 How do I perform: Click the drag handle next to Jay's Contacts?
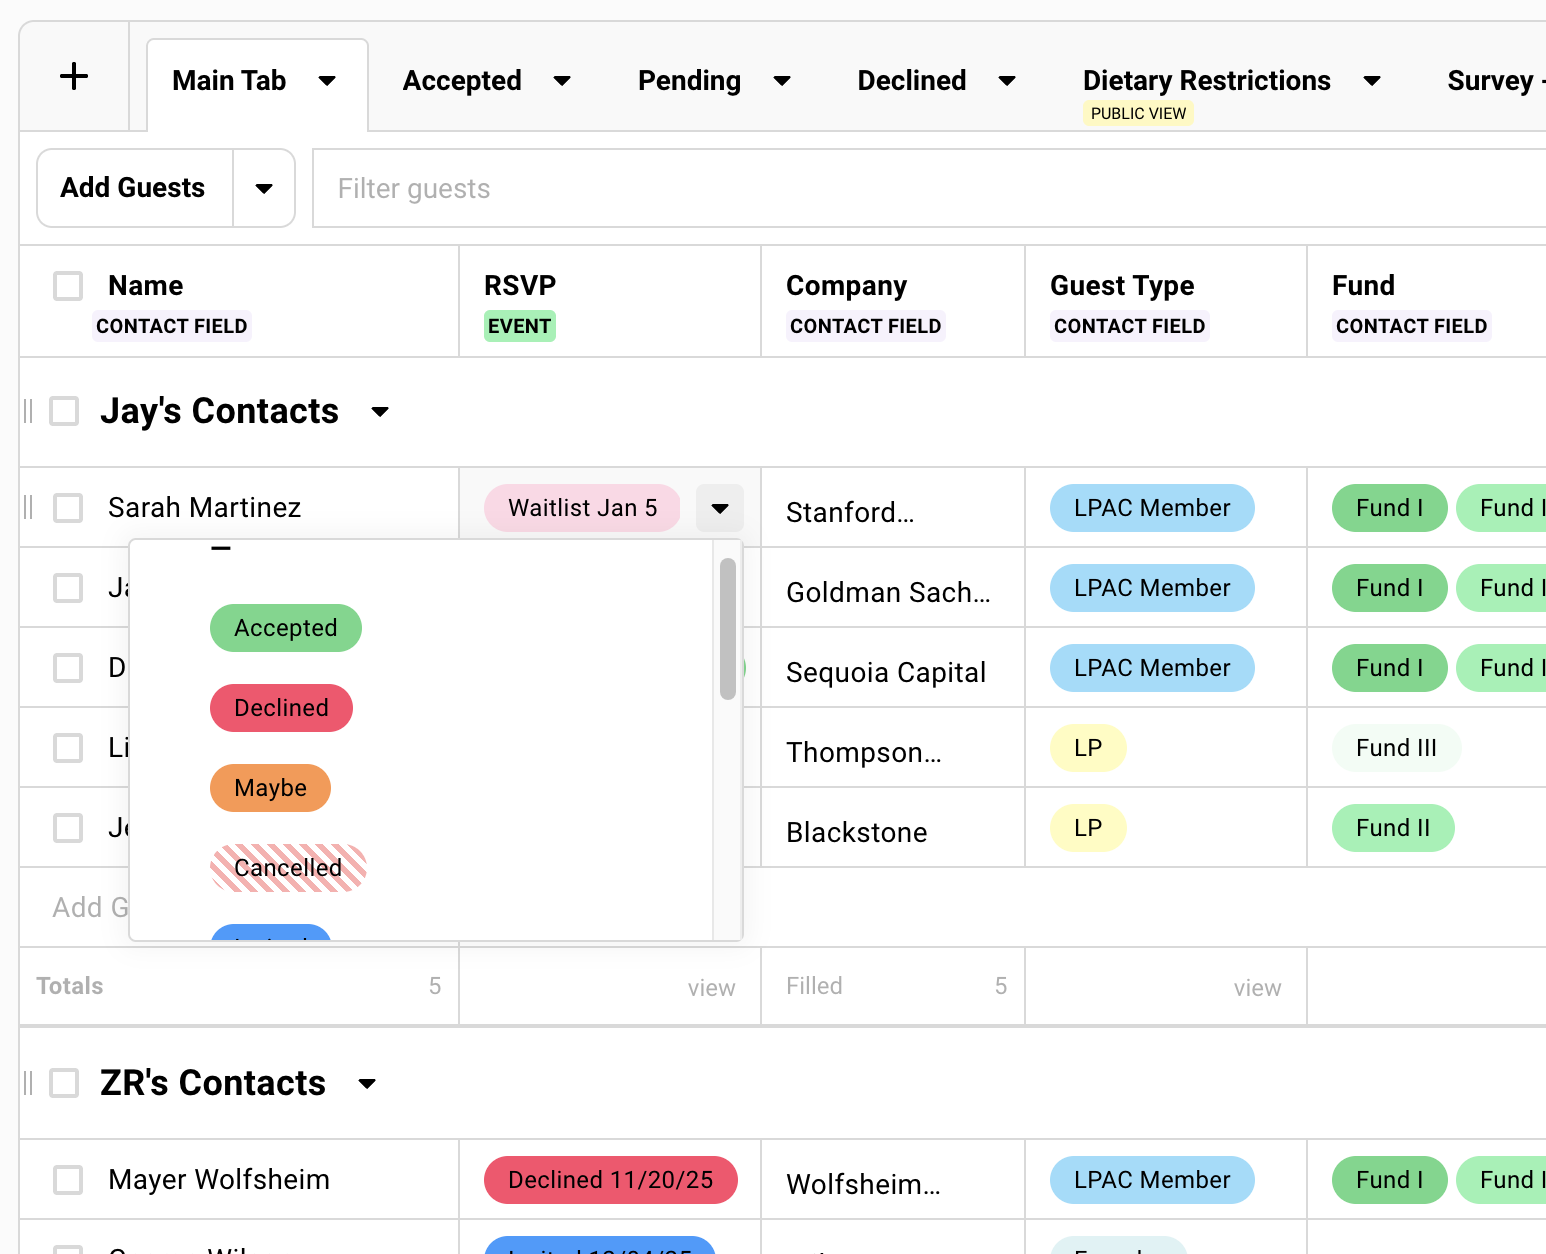pyautogui.click(x=29, y=410)
